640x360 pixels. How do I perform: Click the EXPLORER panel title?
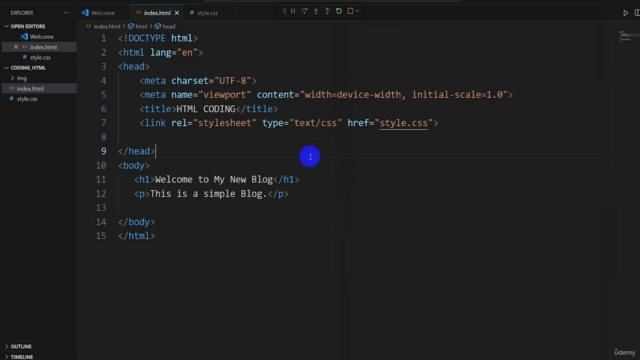point(22,13)
